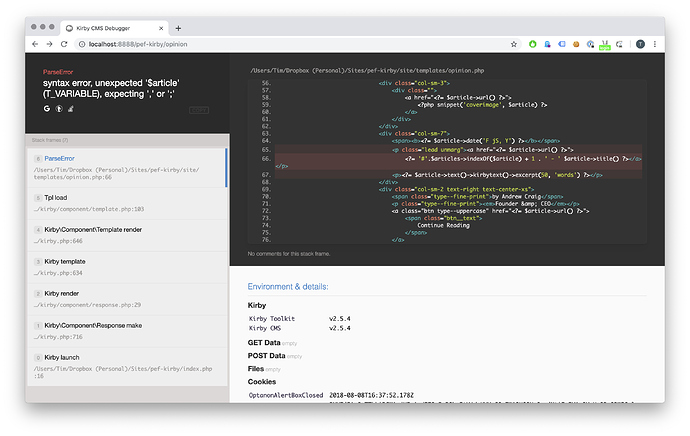690x436 pixels.
Task: Click the POST Data section label
Action: point(266,355)
